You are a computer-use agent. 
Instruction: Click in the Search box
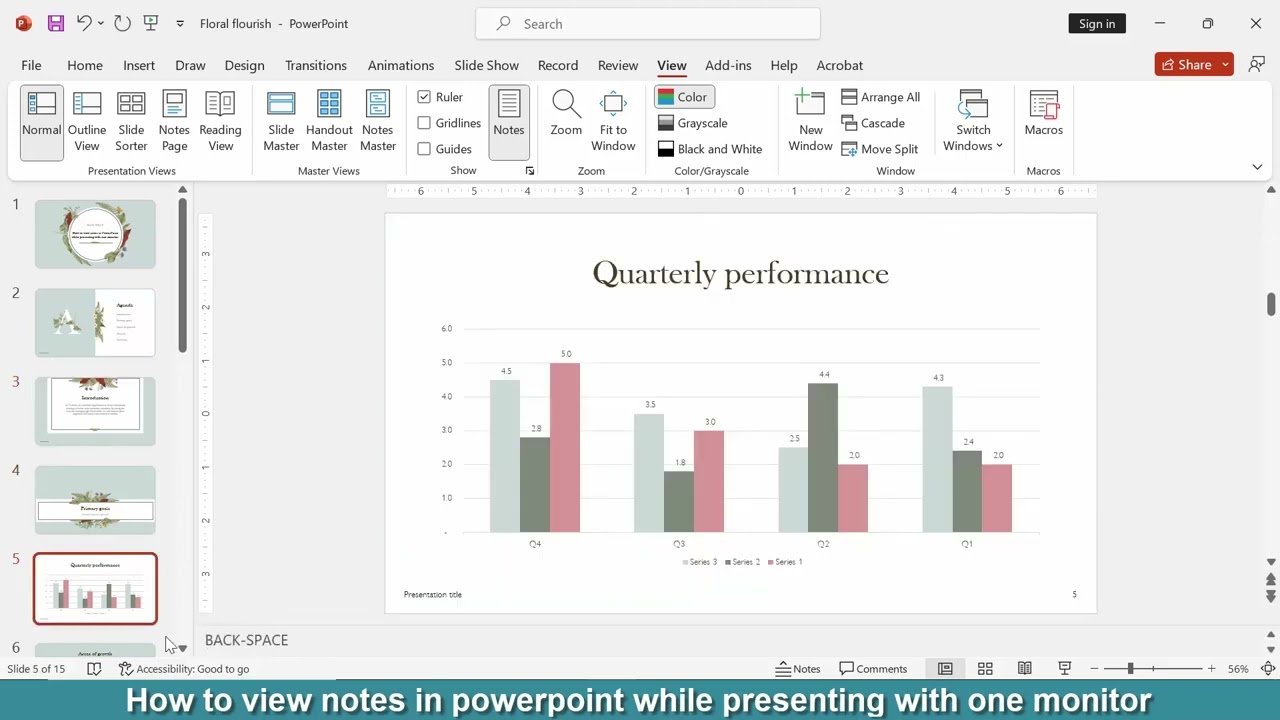point(648,23)
